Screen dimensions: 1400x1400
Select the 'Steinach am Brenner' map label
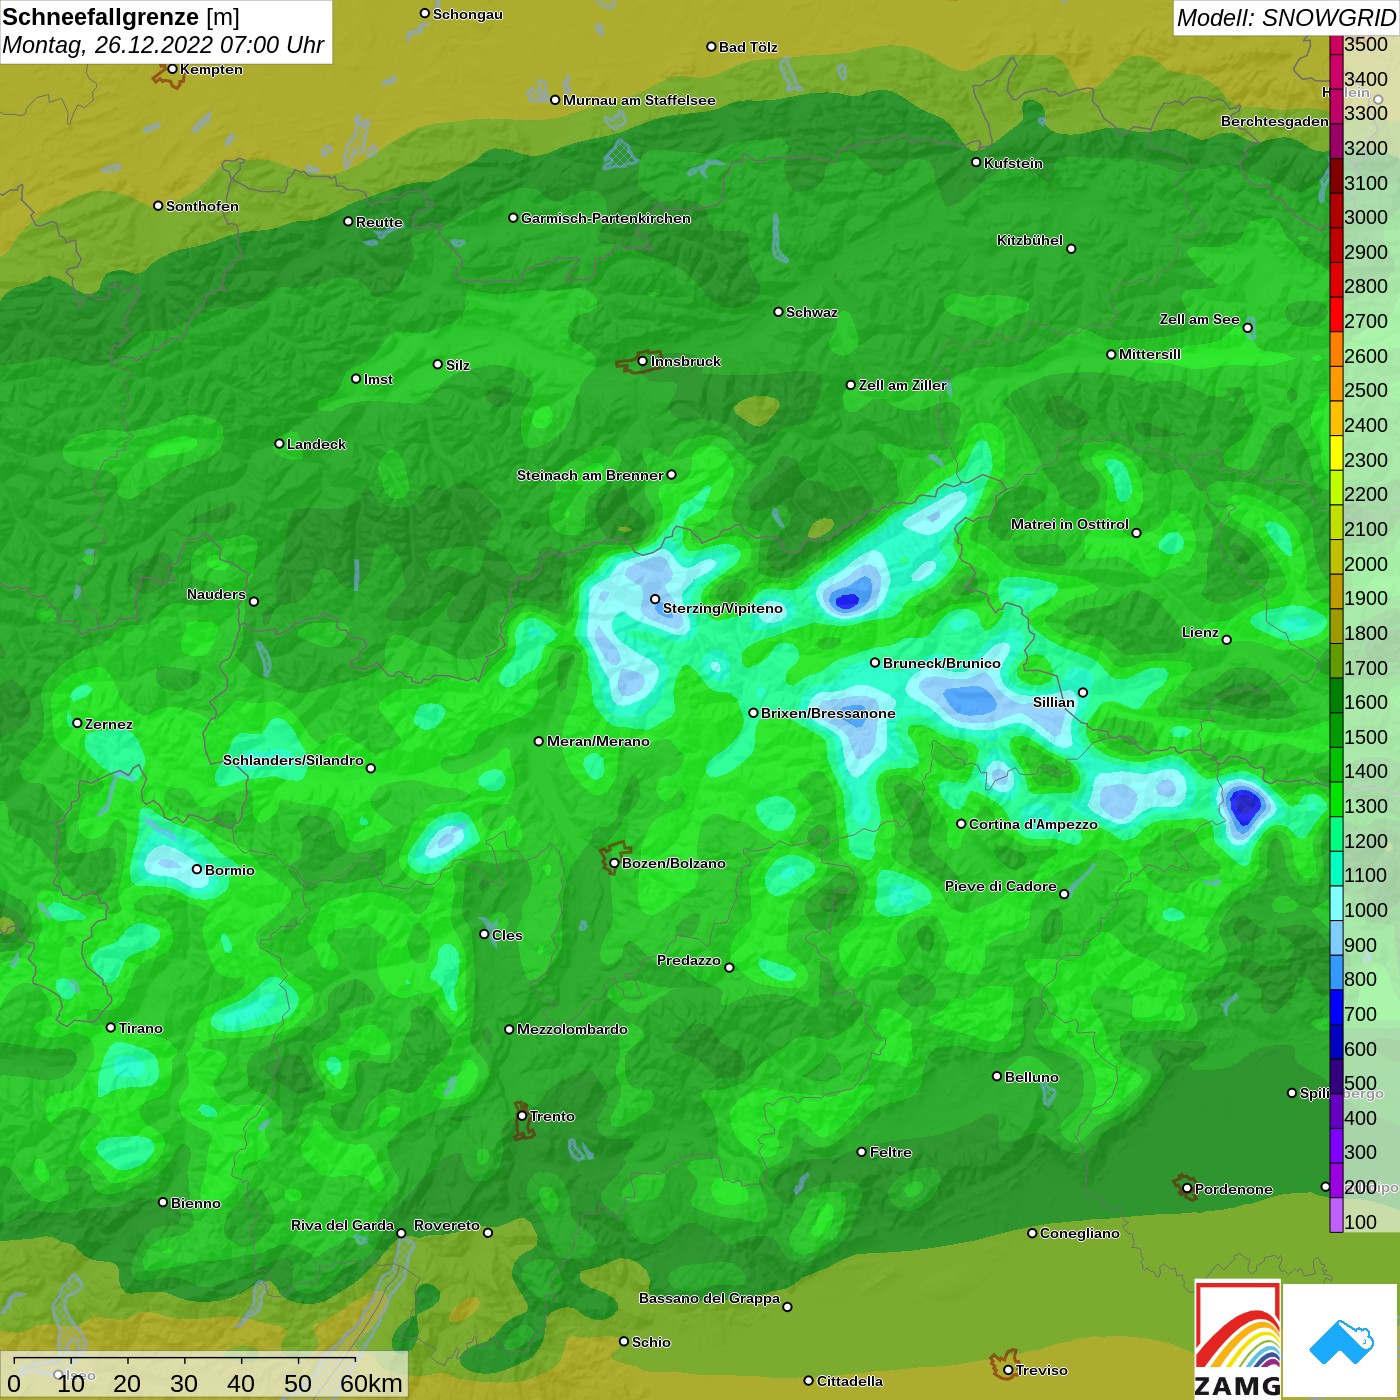pos(590,475)
